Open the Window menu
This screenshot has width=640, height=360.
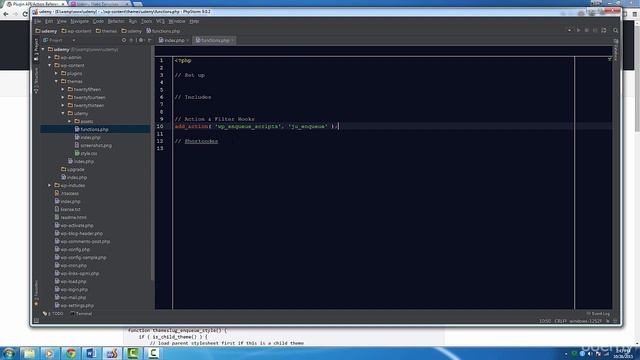(176, 21)
